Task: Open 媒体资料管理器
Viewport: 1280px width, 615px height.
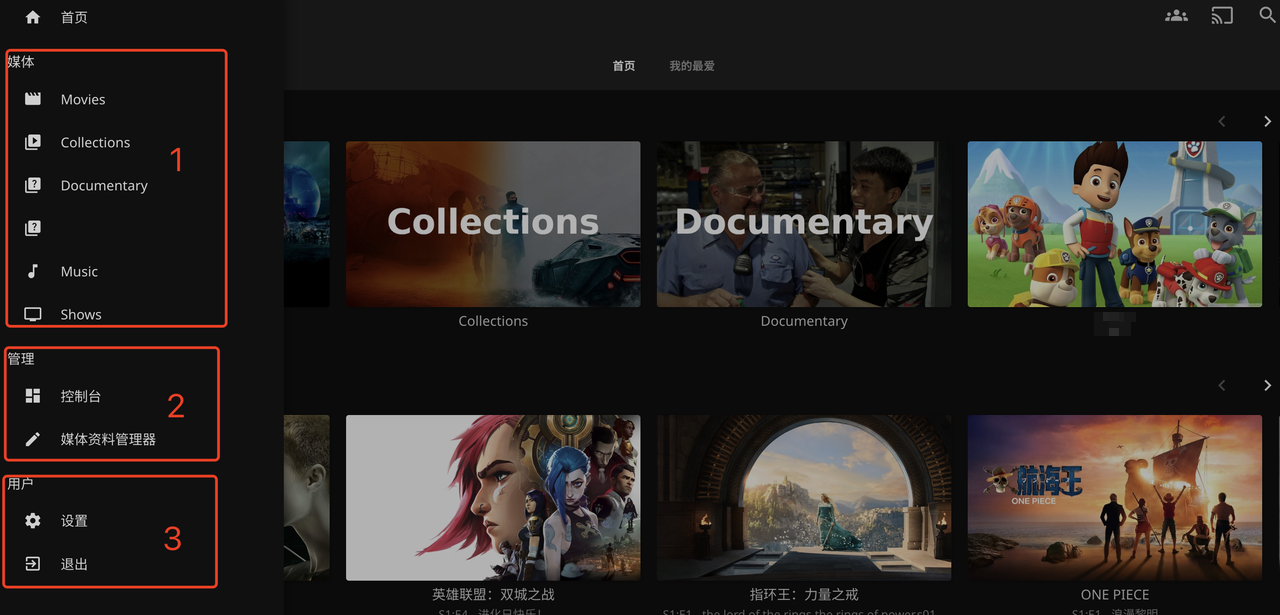Action: pos(108,439)
